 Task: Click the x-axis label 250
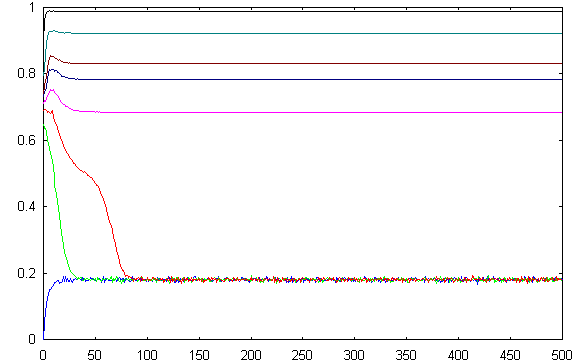(302, 355)
